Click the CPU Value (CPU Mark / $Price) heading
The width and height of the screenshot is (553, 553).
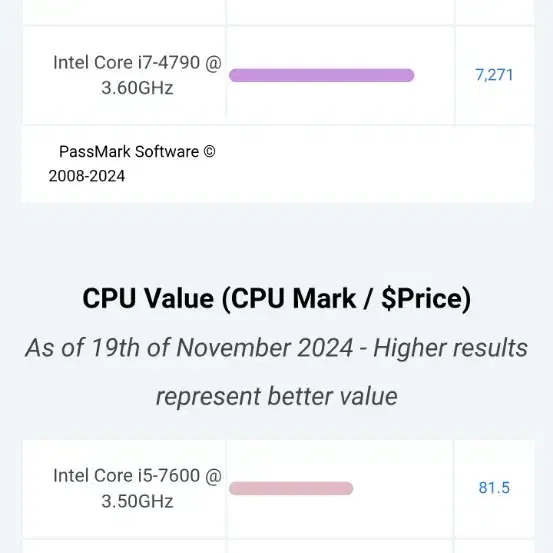coord(276,298)
